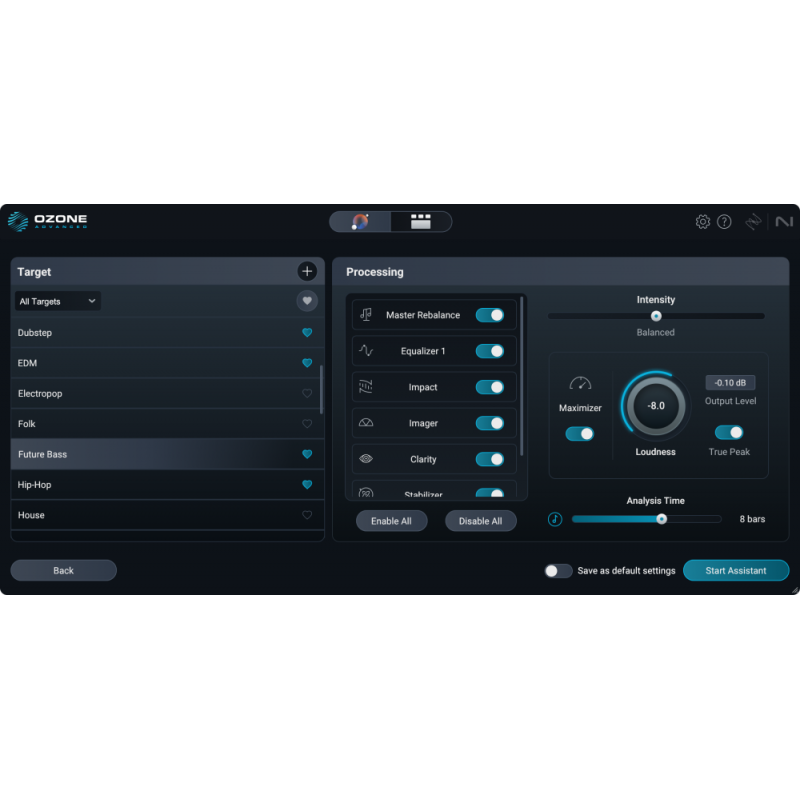800x800 pixels.
Task: Disable the Master Rebalance toggle
Action: (x=490, y=314)
